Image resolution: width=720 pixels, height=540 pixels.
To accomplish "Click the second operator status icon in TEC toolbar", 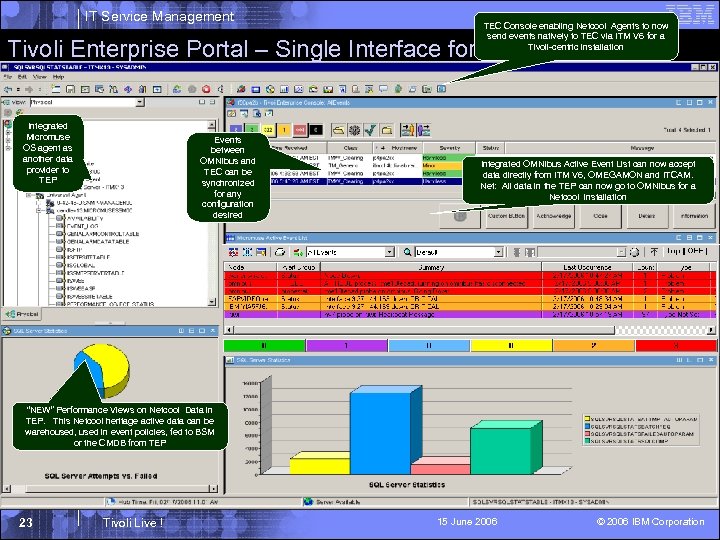I will [423, 130].
